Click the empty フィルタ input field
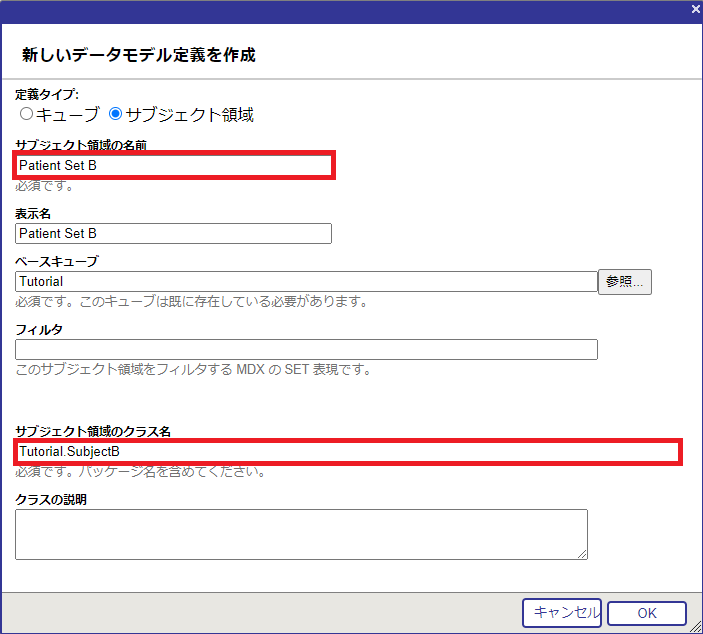The image size is (703, 634). point(306,349)
